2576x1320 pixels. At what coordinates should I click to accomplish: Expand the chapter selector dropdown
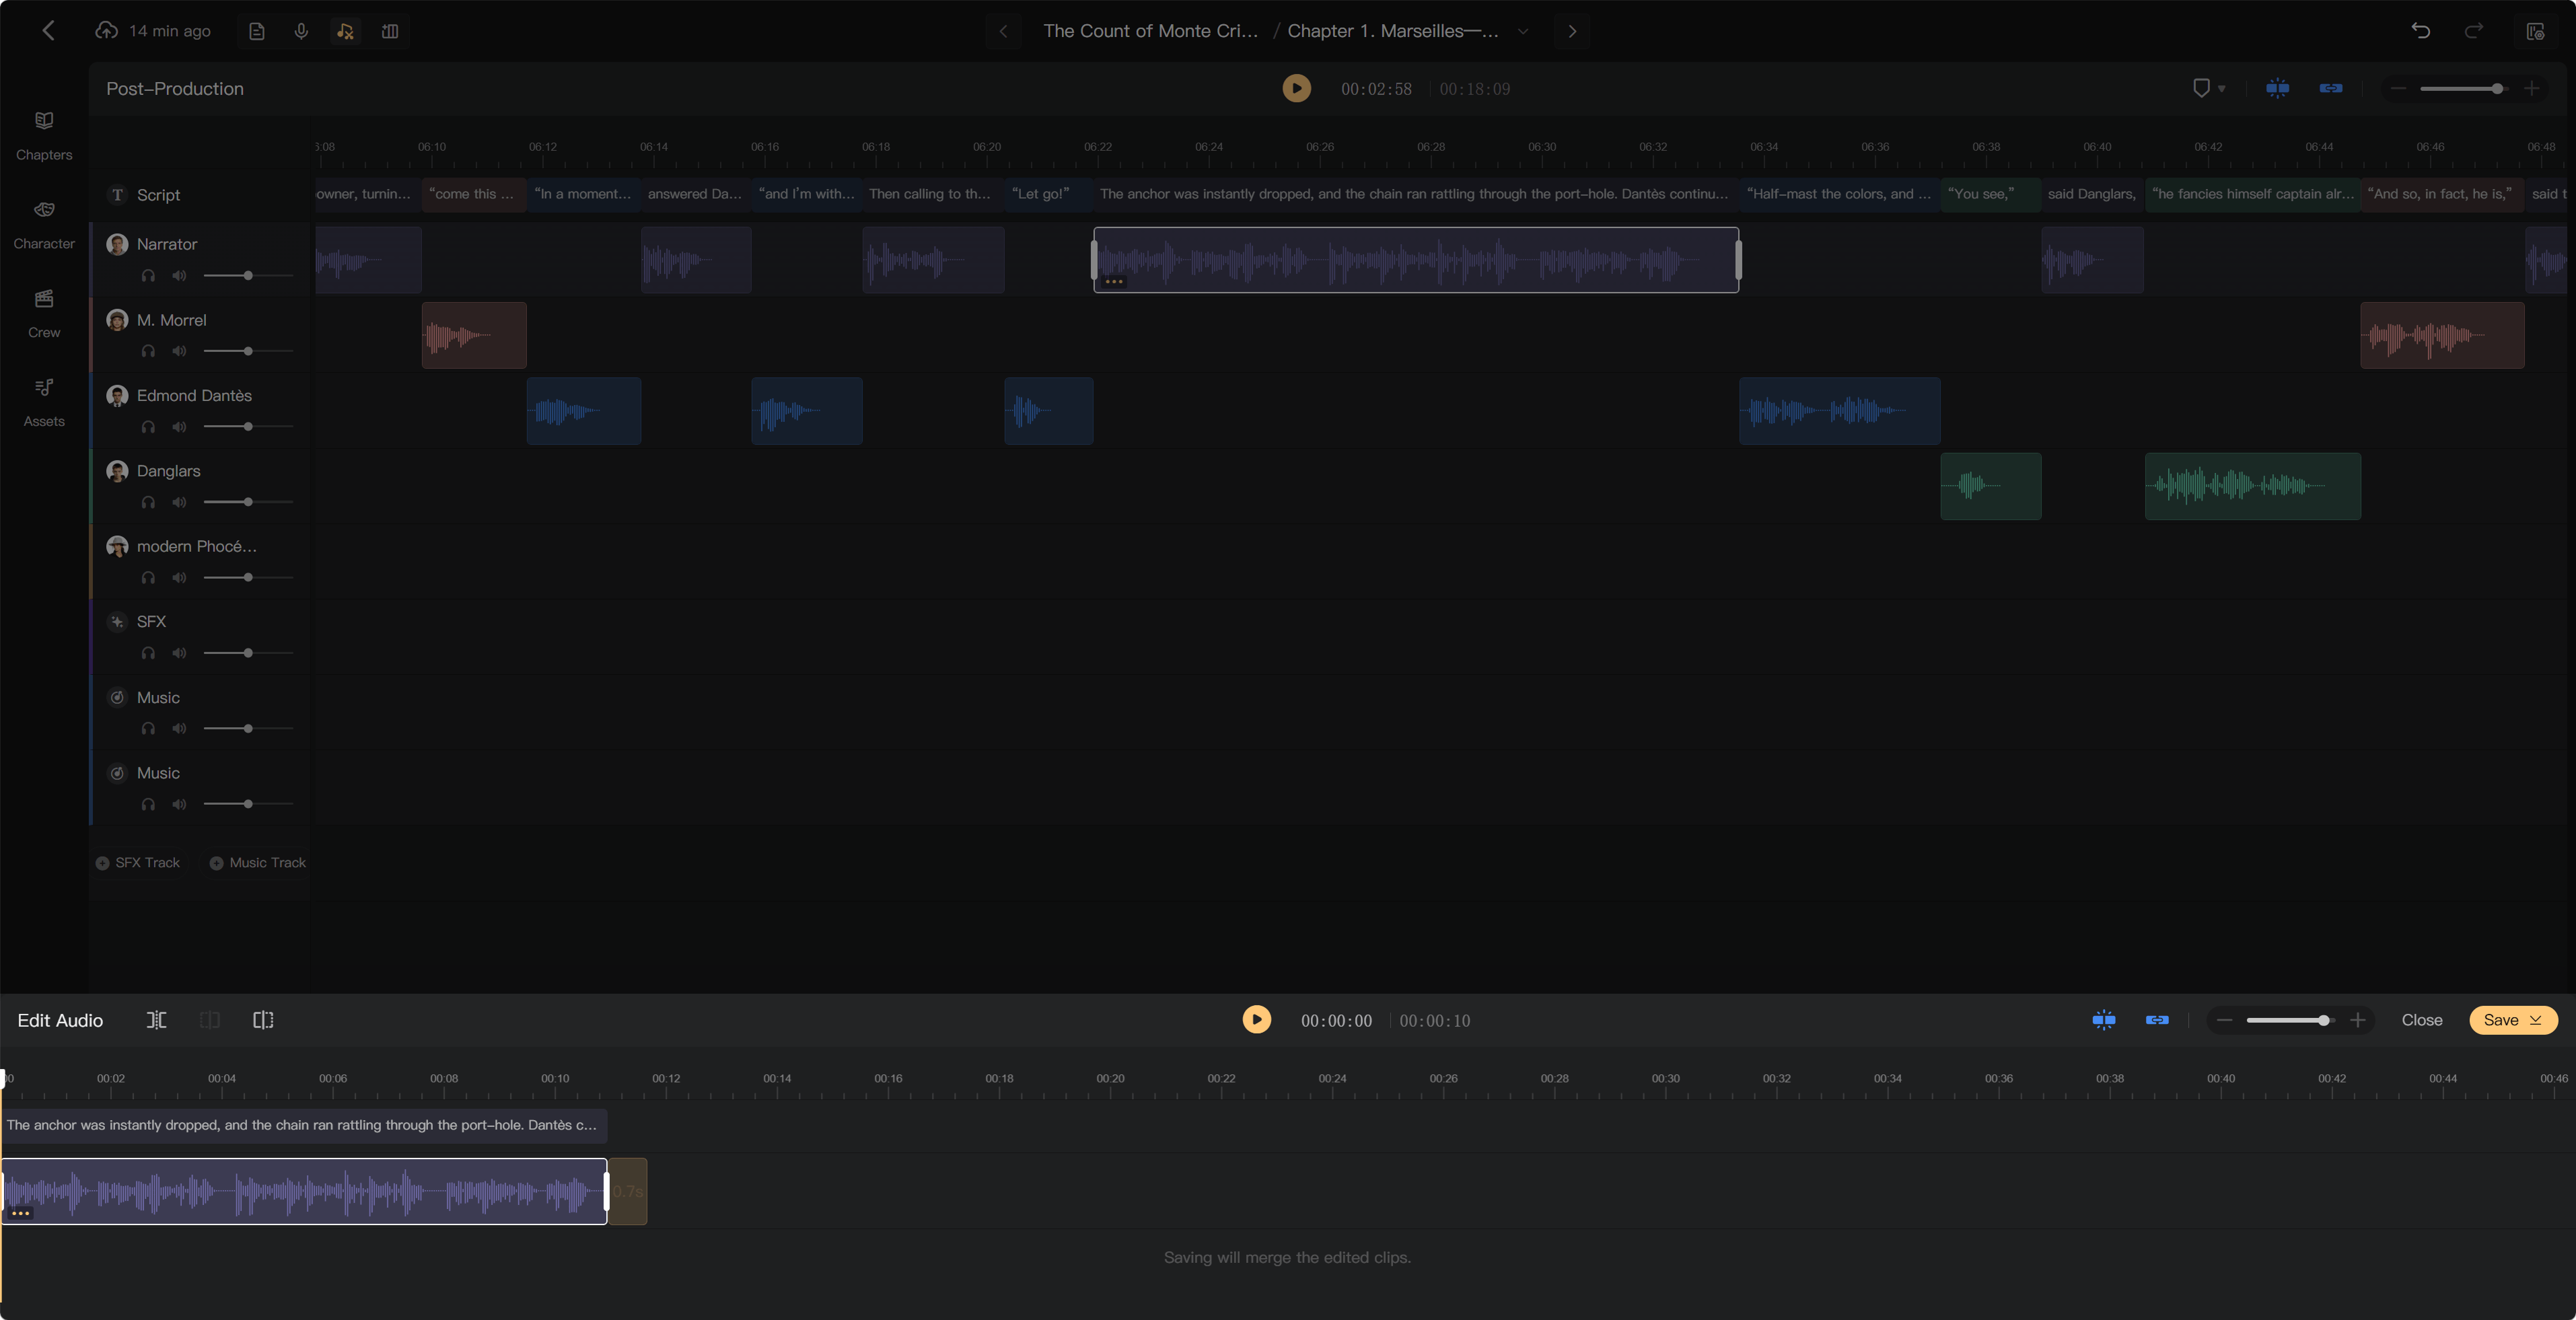click(x=1523, y=31)
